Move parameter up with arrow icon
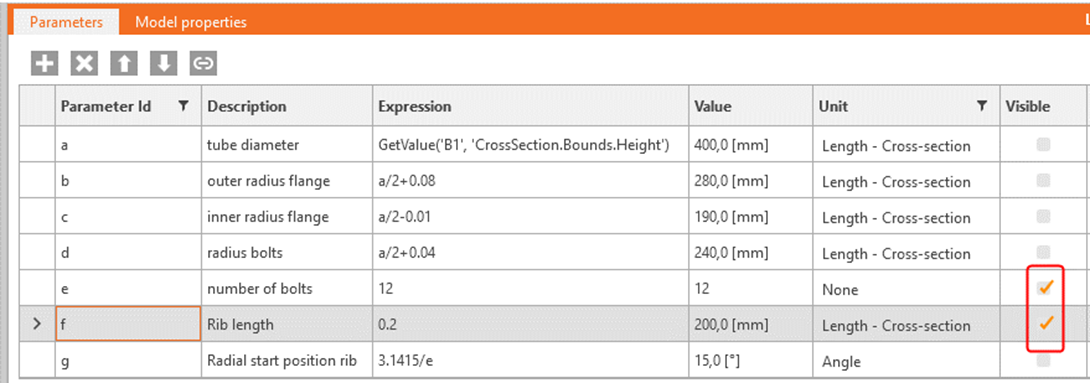The height and width of the screenshot is (383, 1090). (x=124, y=64)
